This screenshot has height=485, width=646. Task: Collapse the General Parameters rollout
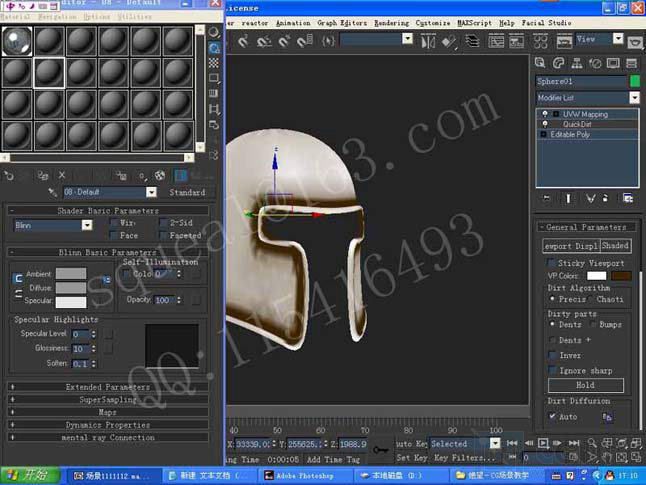(586, 227)
